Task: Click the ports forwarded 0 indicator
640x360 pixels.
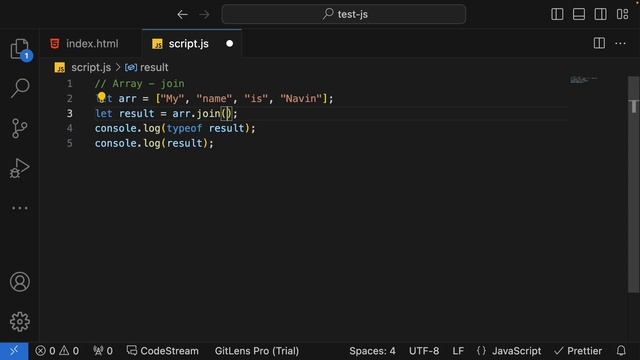Action: point(102,351)
